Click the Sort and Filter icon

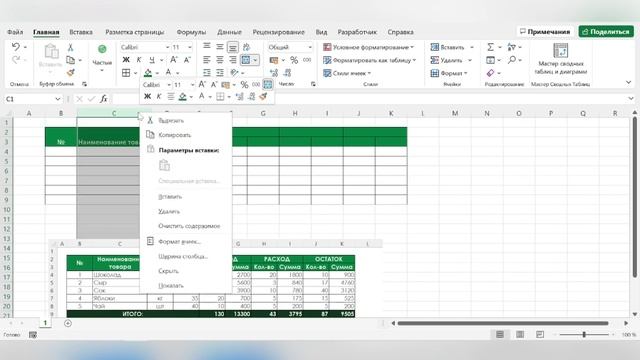pos(511,47)
